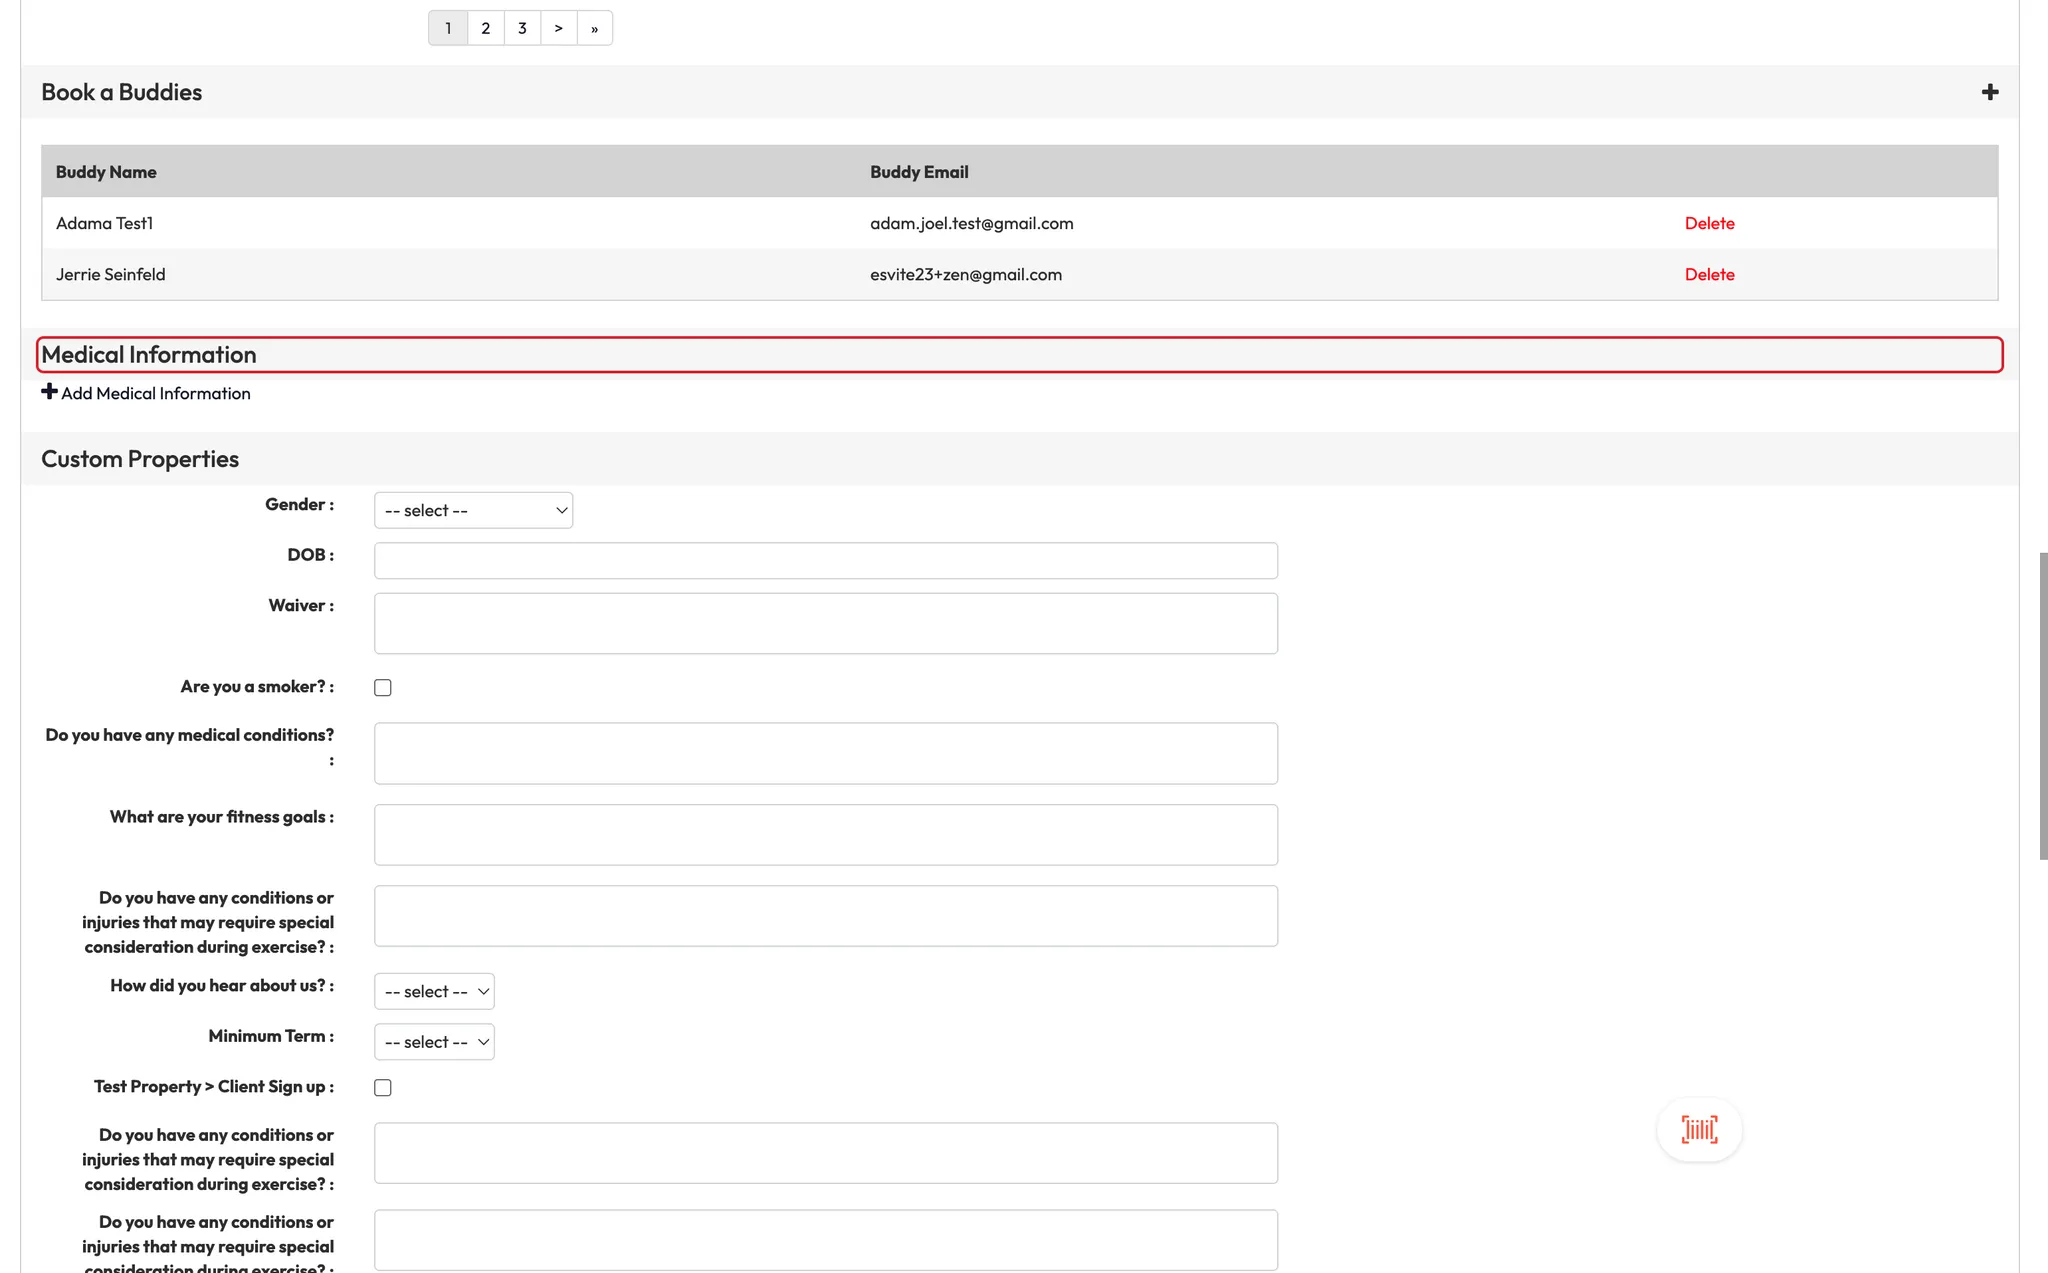Delete the Adama Test1 buddy
This screenshot has width=2048, height=1273.
click(x=1709, y=223)
